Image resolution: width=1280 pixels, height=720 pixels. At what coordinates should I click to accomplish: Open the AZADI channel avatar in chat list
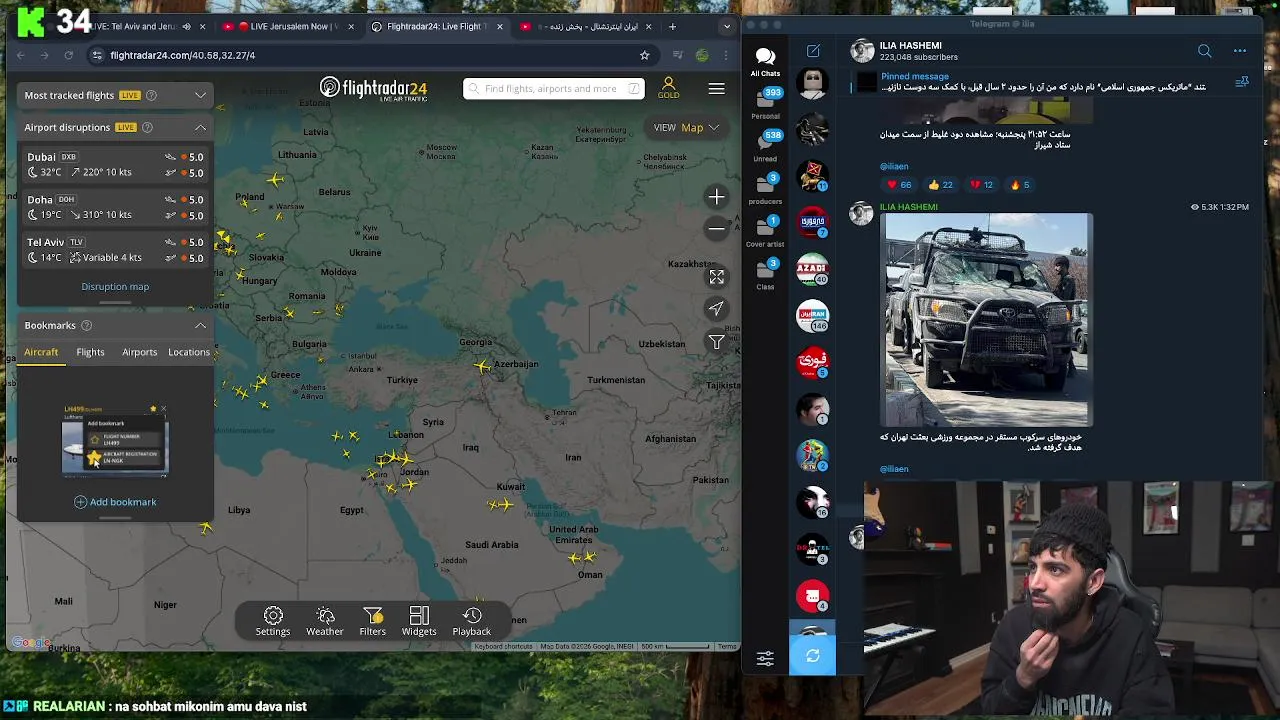(x=812, y=268)
